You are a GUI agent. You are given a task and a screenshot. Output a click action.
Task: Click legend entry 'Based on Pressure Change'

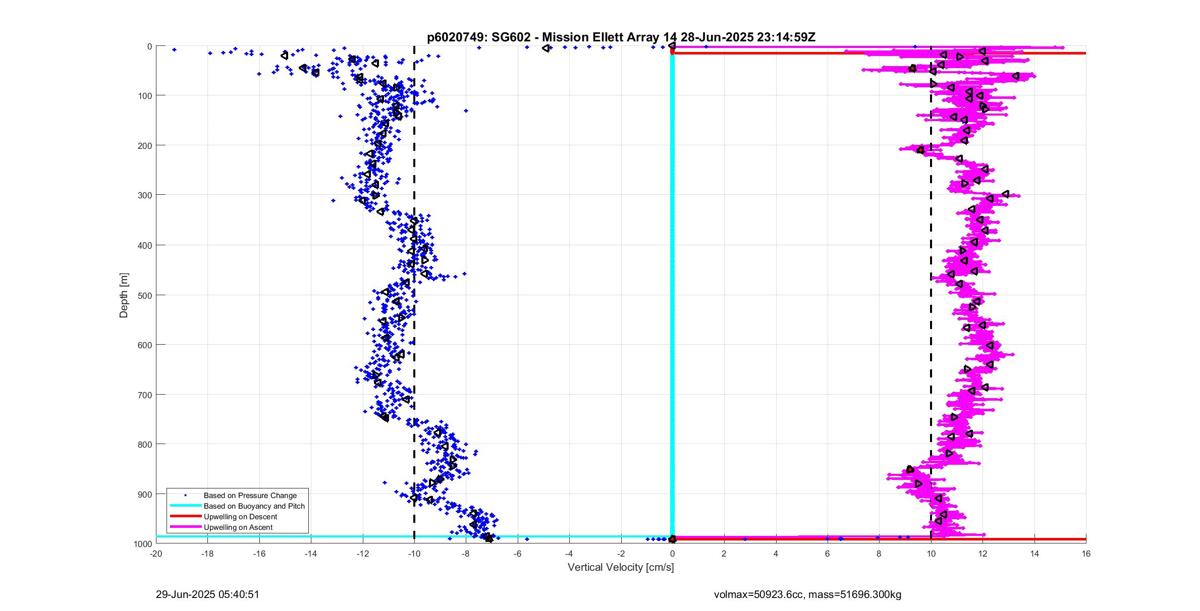point(250,495)
